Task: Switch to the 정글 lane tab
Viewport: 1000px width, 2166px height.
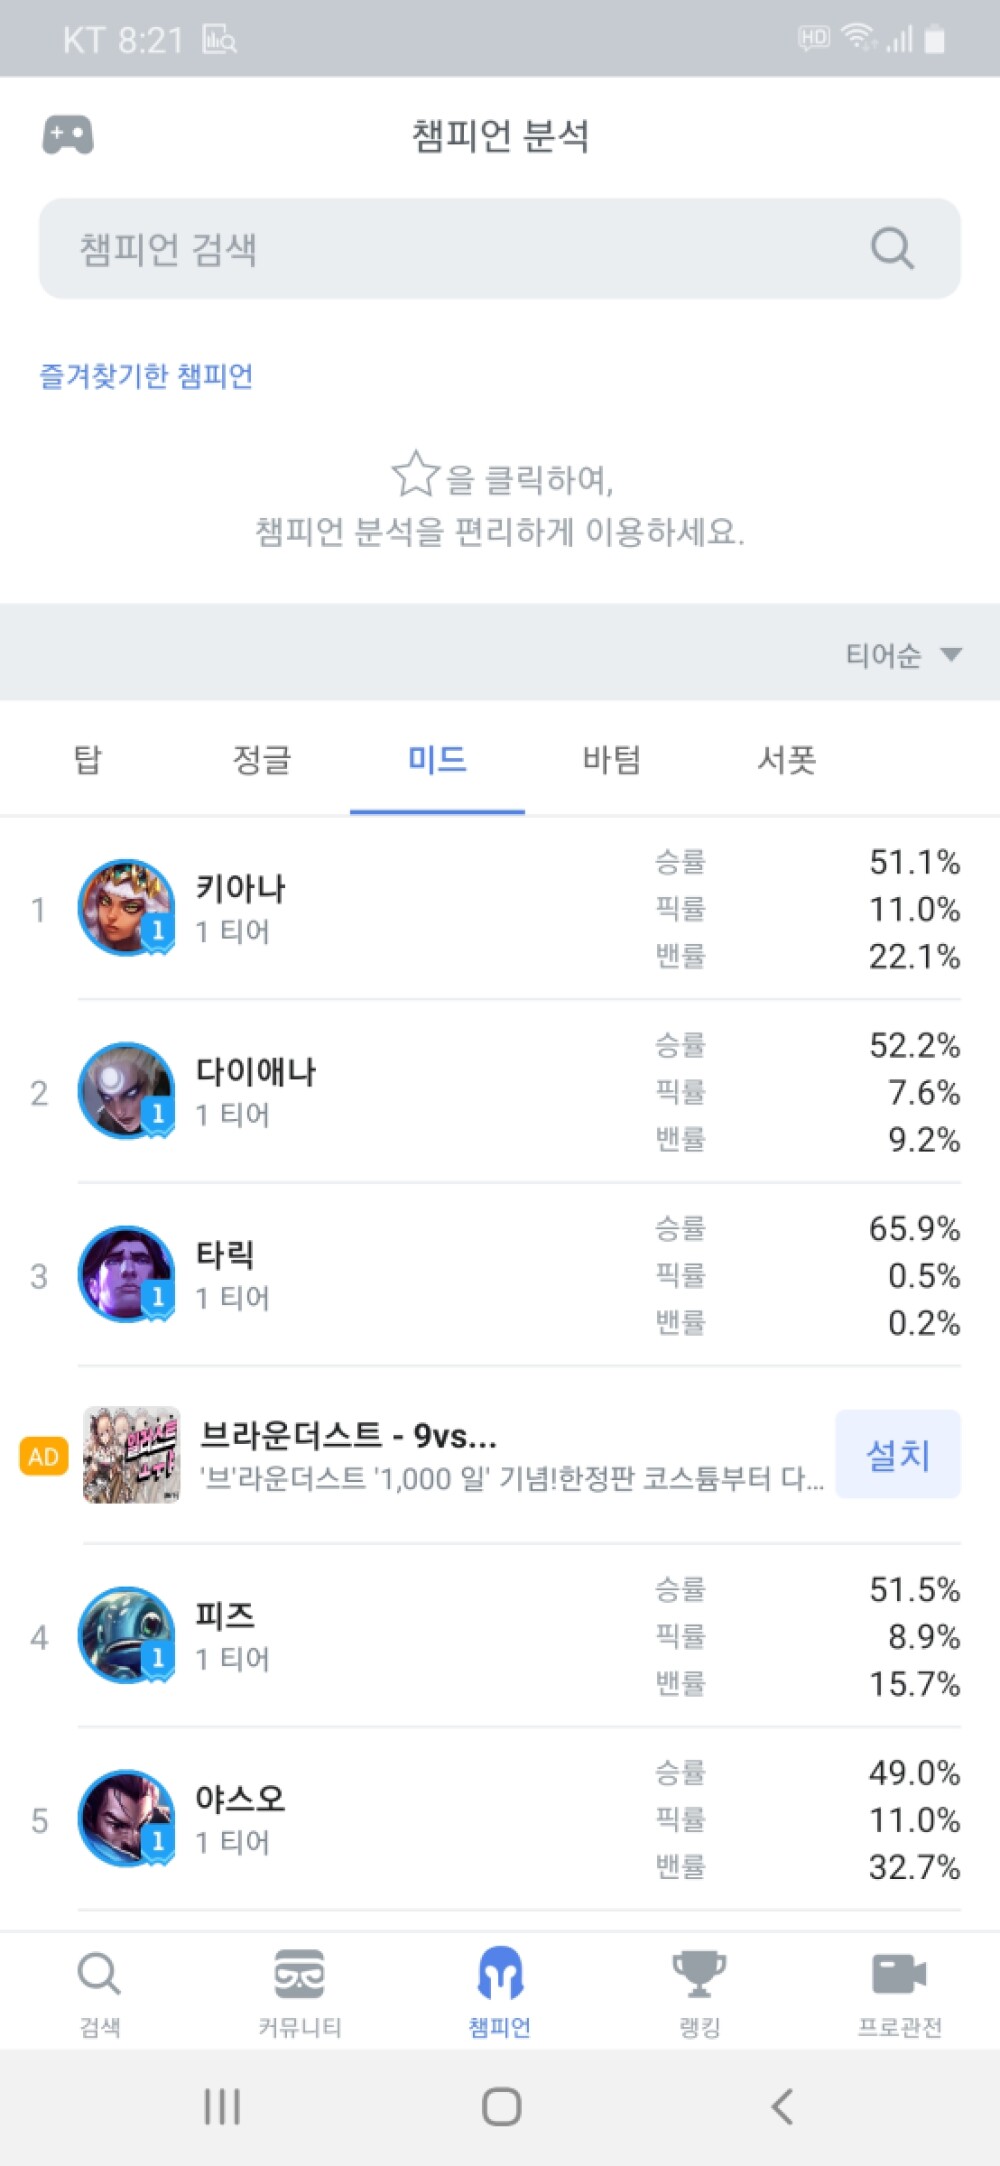Action: pyautogui.click(x=262, y=759)
